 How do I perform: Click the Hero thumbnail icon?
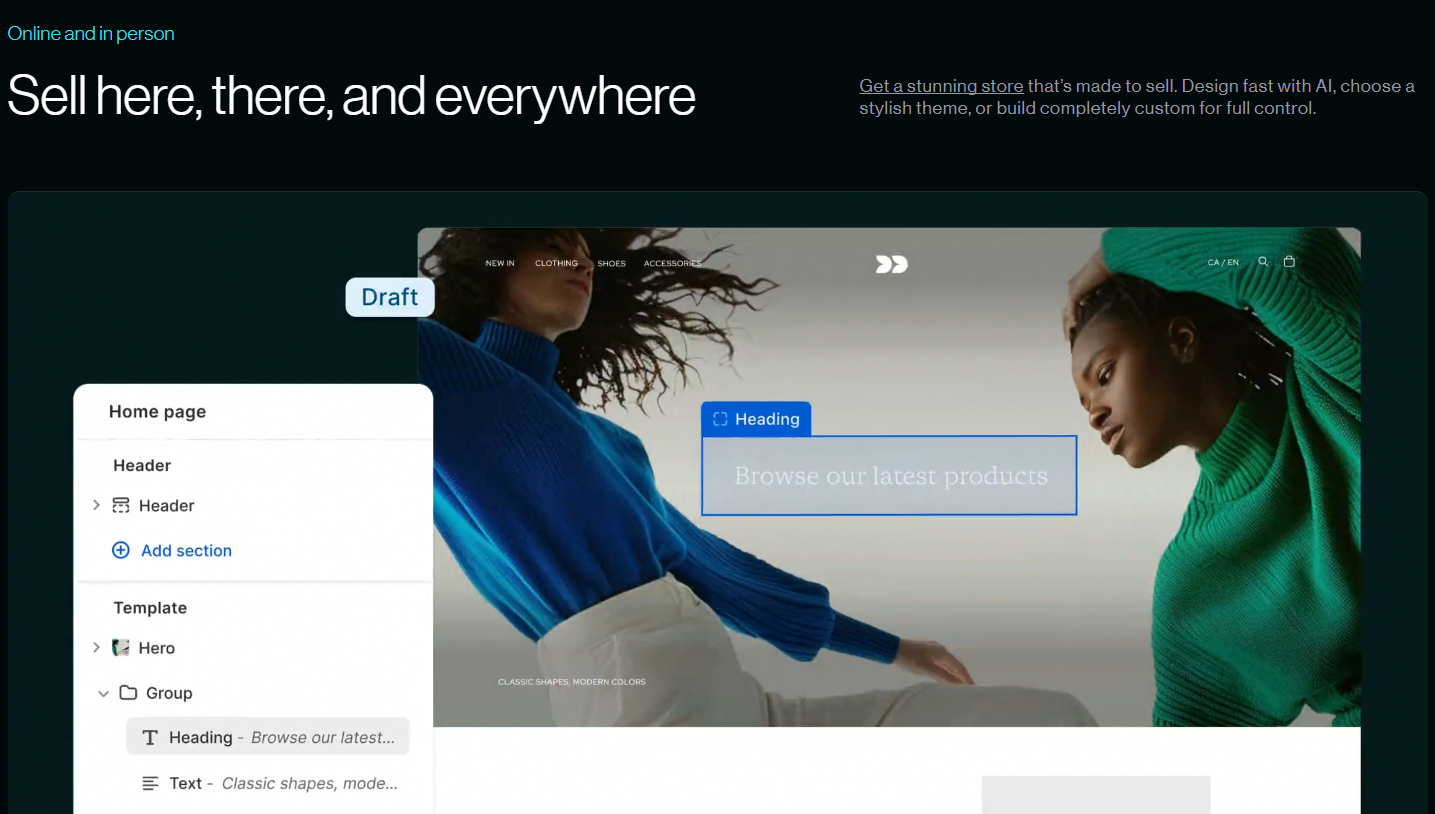pyautogui.click(x=121, y=648)
